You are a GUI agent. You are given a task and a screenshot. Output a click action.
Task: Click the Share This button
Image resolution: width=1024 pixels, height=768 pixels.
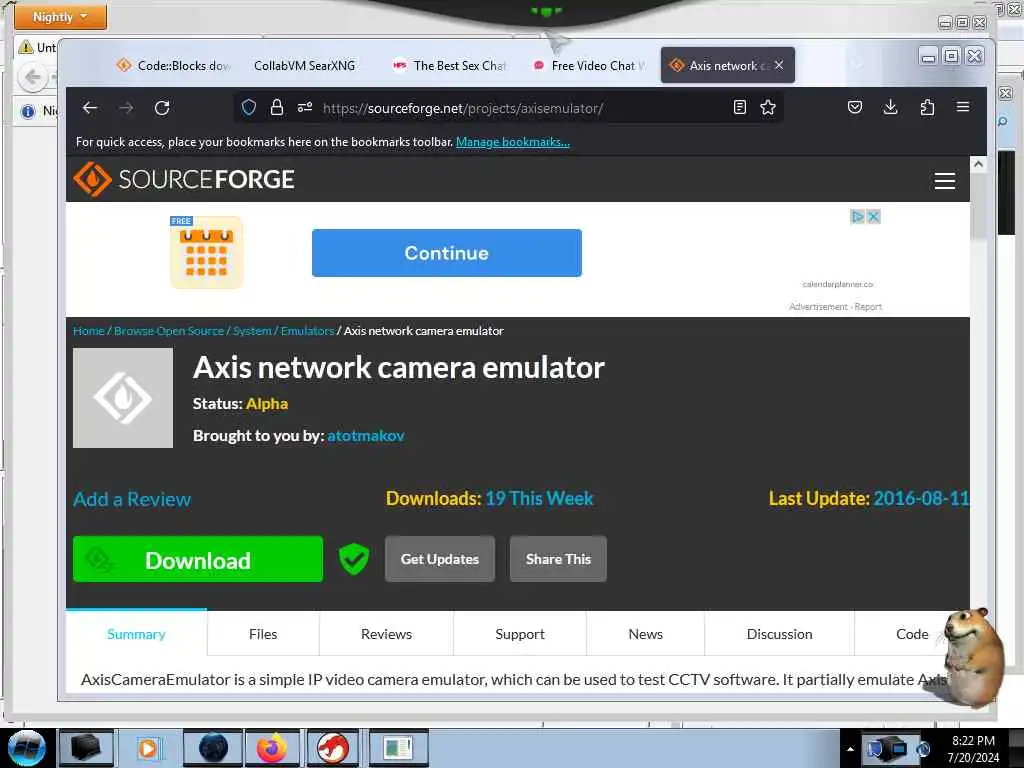[558, 559]
